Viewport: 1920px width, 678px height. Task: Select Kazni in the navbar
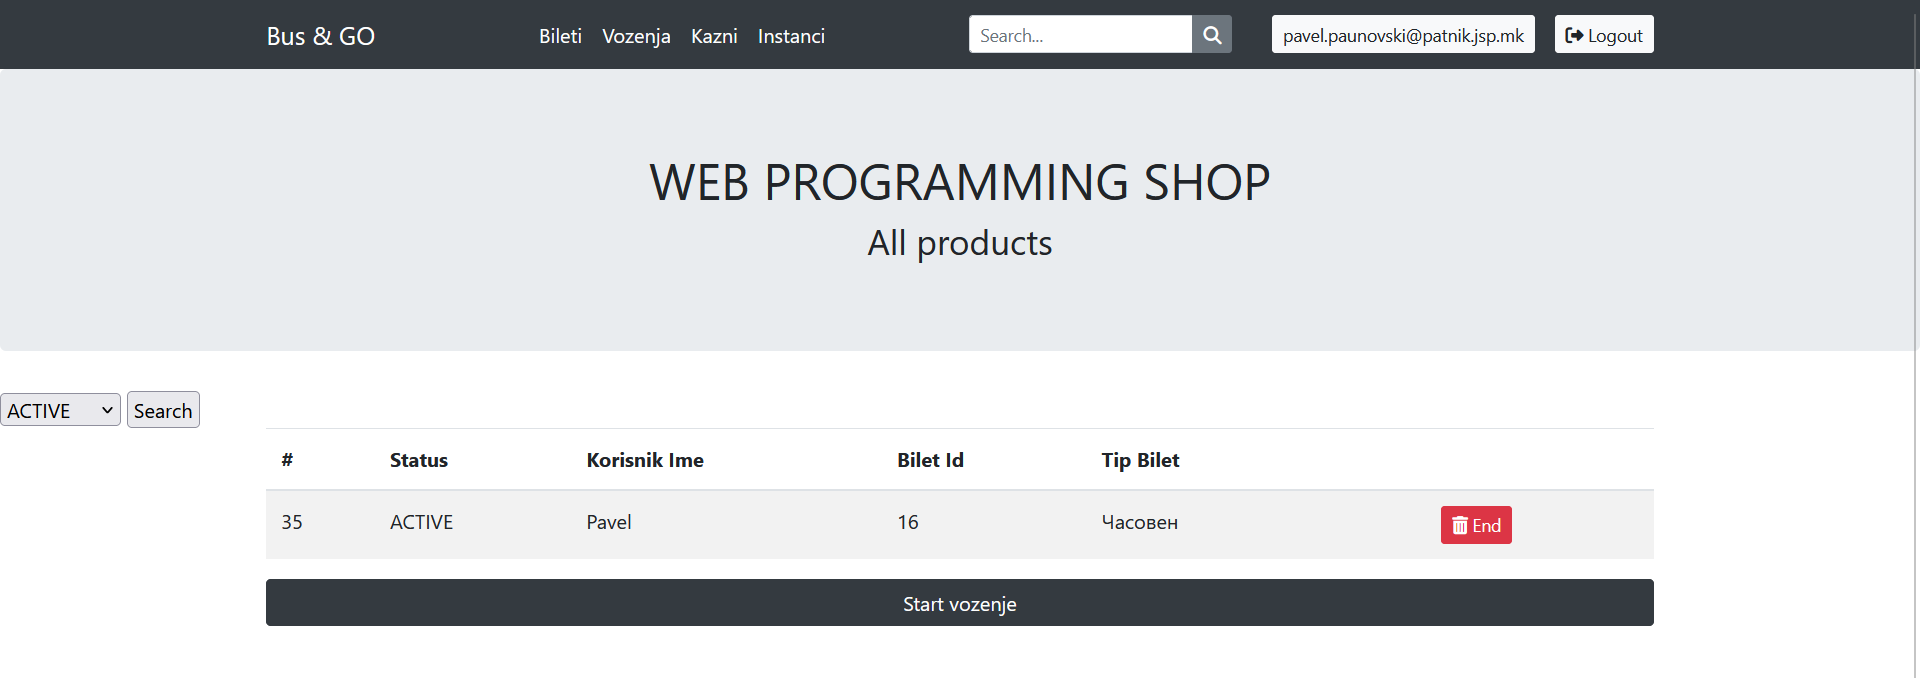pyautogui.click(x=714, y=36)
